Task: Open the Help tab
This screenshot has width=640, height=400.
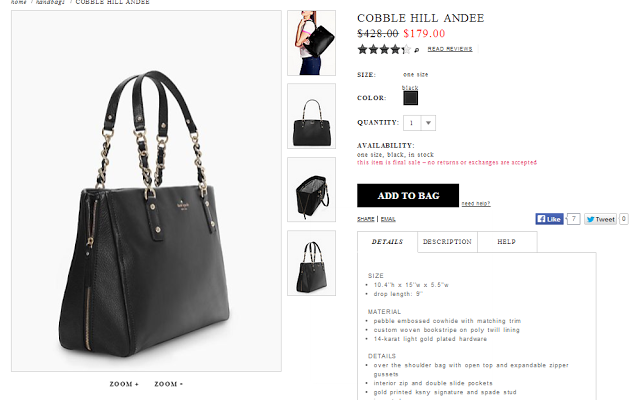Action: pos(507,242)
